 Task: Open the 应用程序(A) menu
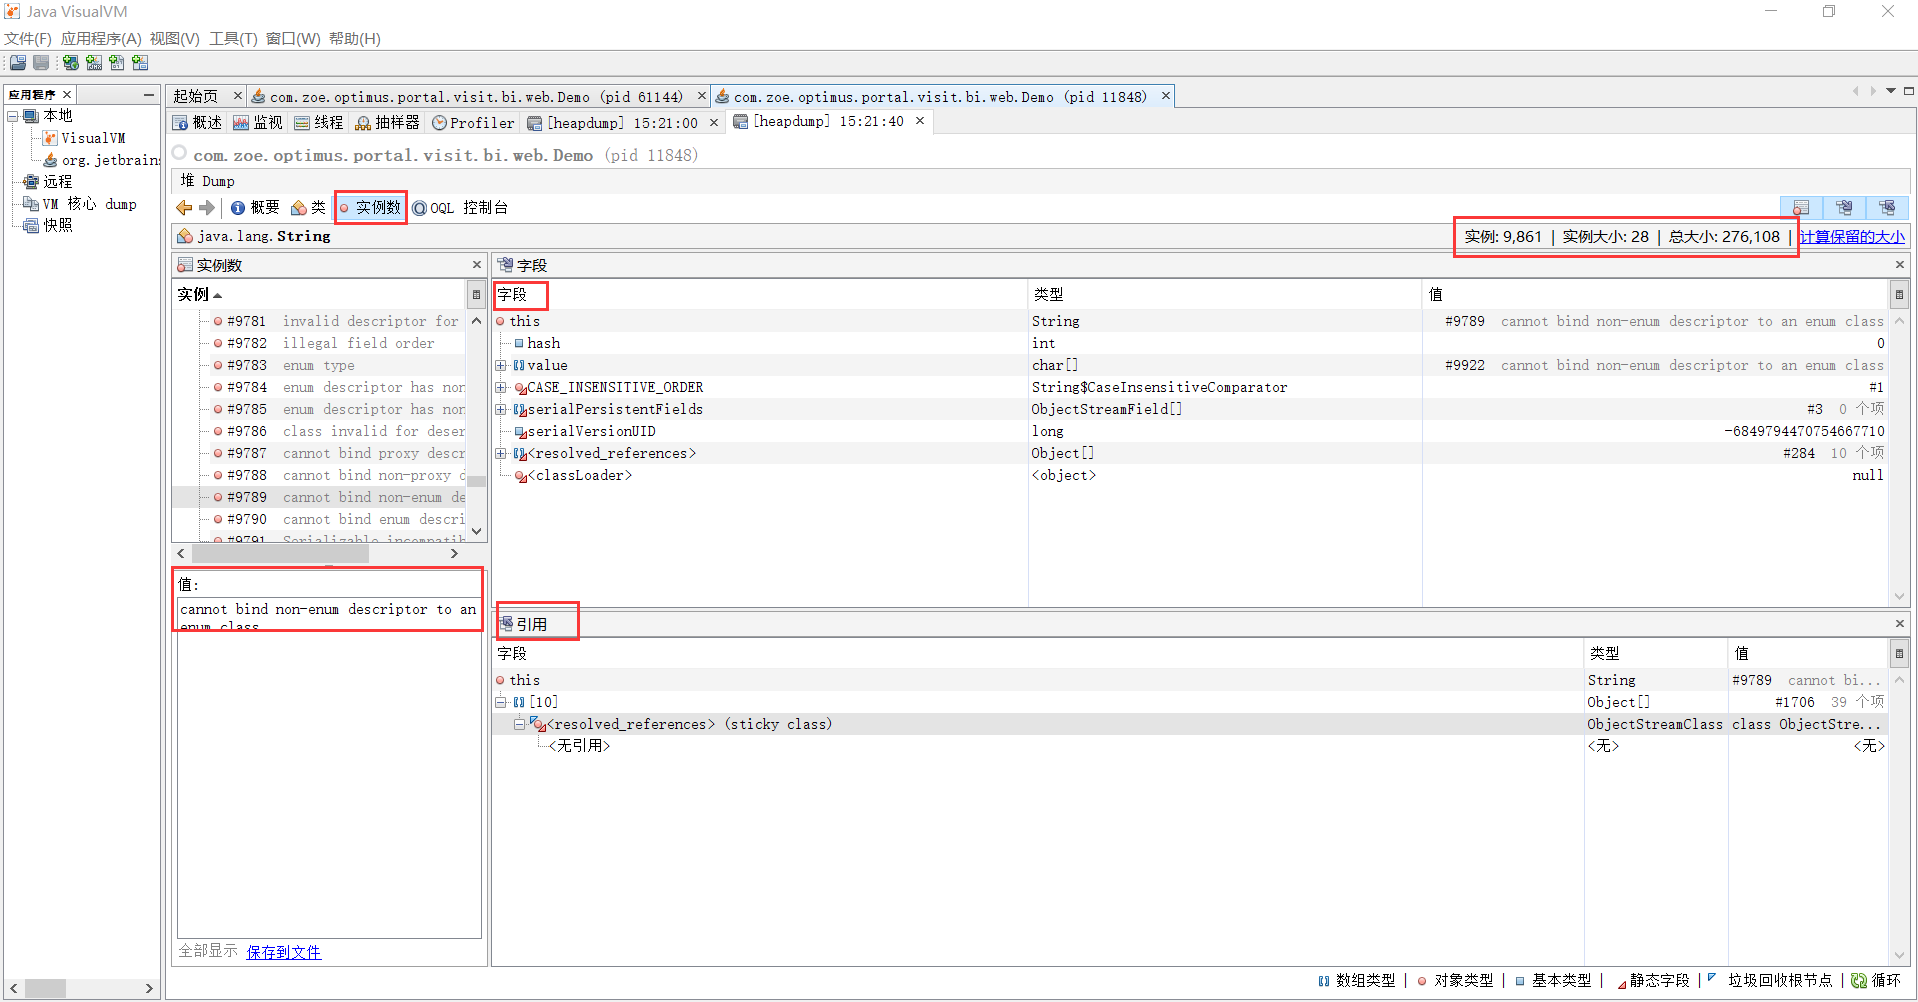tap(101, 39)
